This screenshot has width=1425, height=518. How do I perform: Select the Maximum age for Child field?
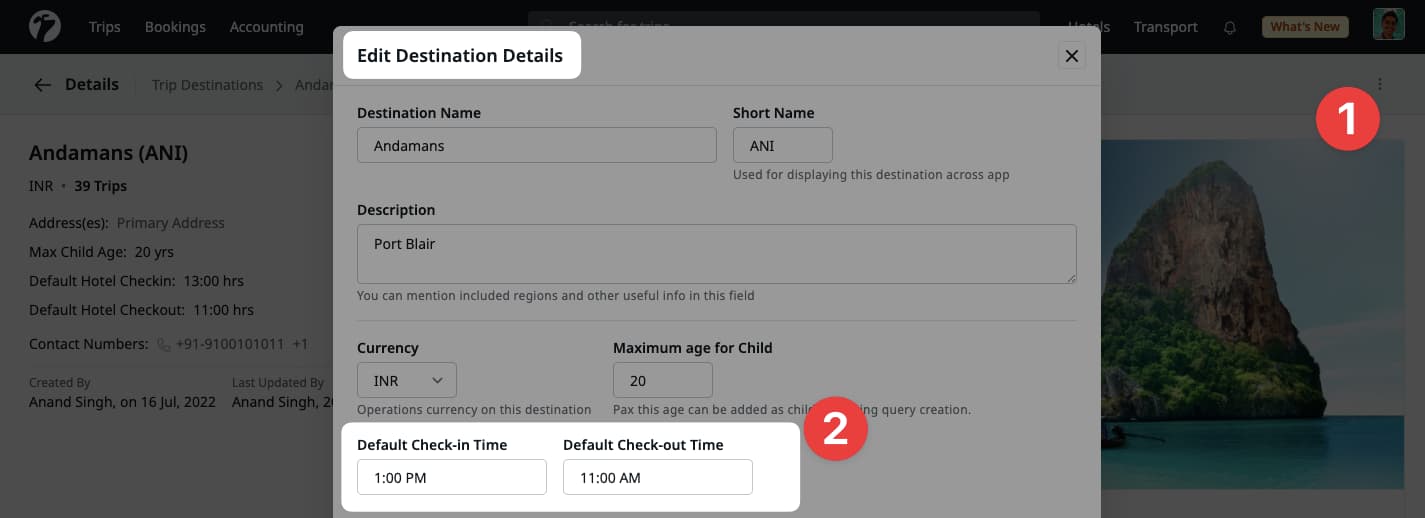pos(662,380)
